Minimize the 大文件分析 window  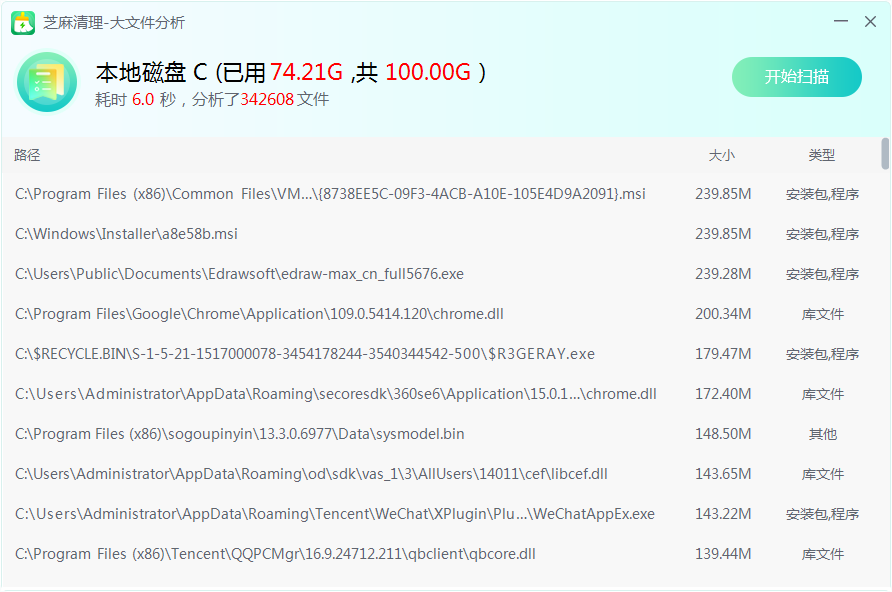841,22
